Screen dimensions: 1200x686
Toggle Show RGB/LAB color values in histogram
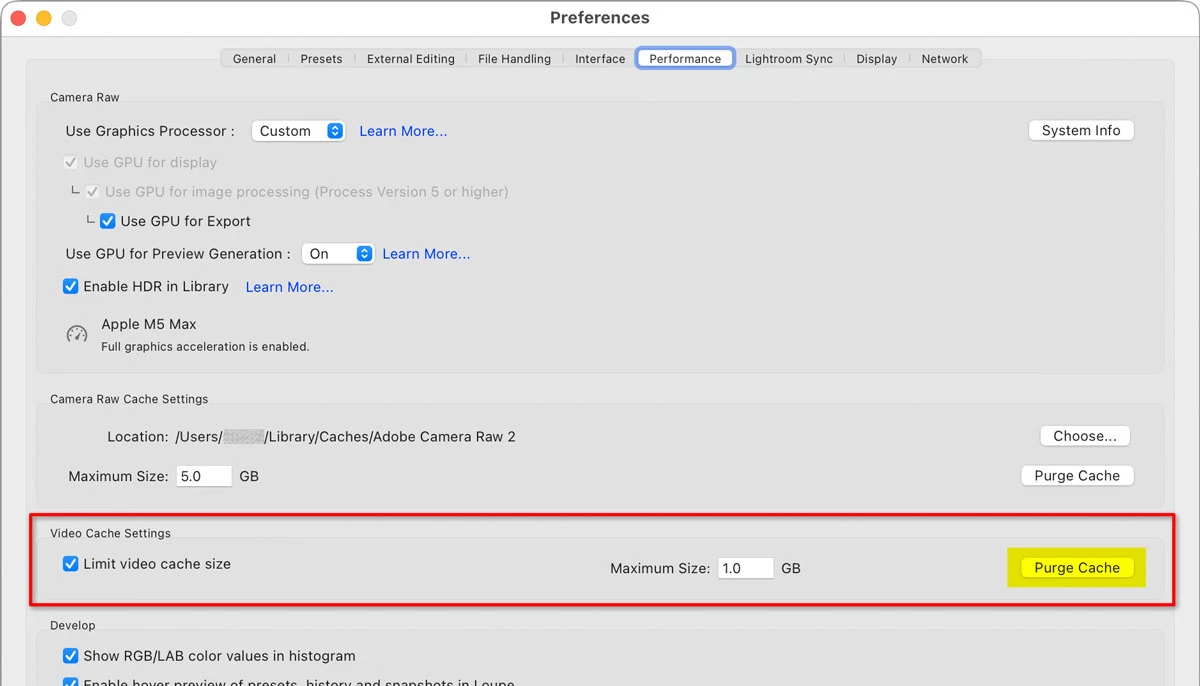70,656
